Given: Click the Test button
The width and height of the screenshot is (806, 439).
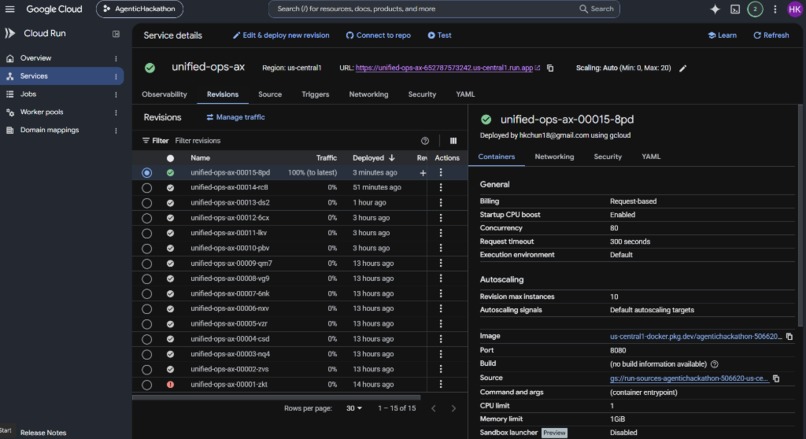Looking at the screenshot, I should click(439, 35).
